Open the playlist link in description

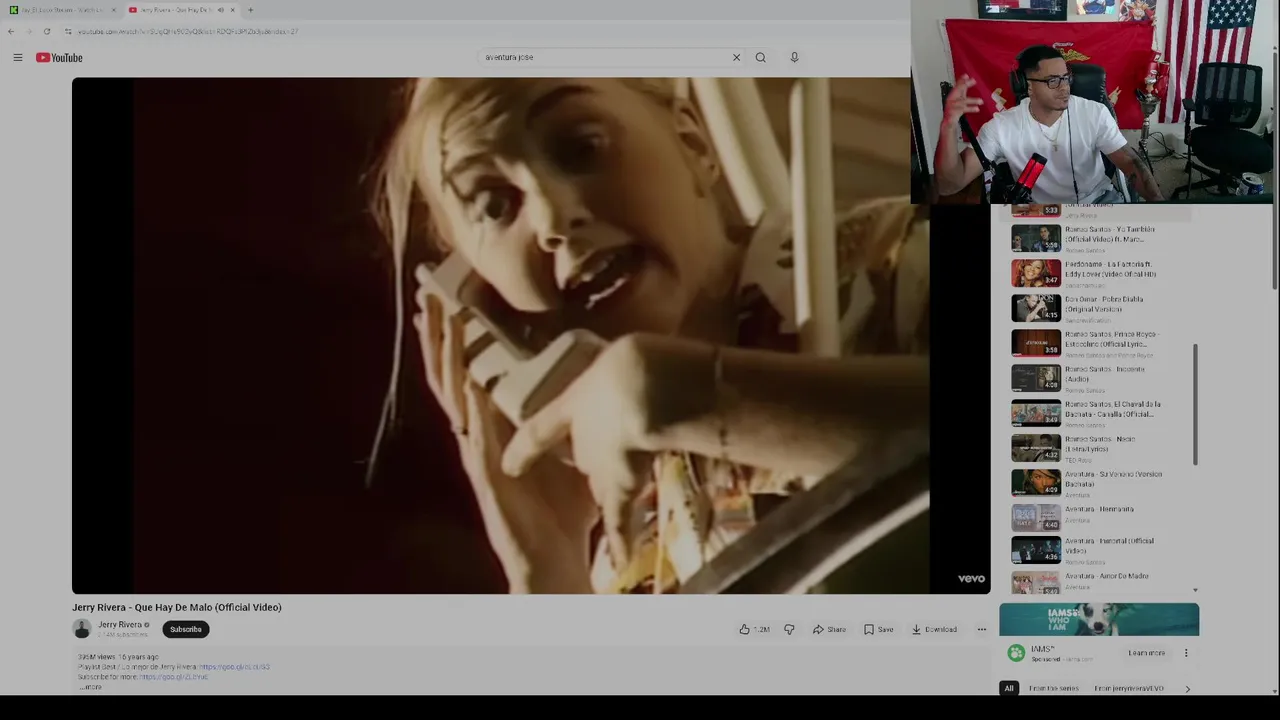[x=234, y=667]
